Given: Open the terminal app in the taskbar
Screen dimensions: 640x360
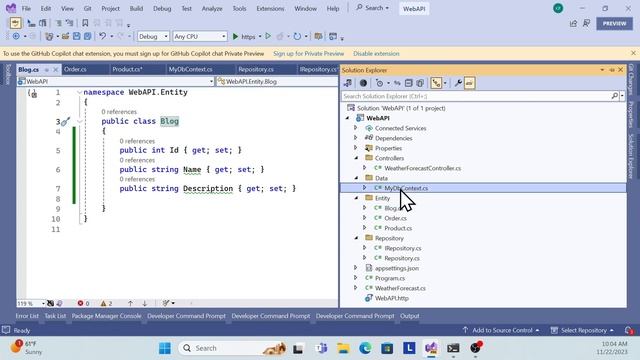Looking at the screenshot, I should pyautogui.click(x=453, y=348).
